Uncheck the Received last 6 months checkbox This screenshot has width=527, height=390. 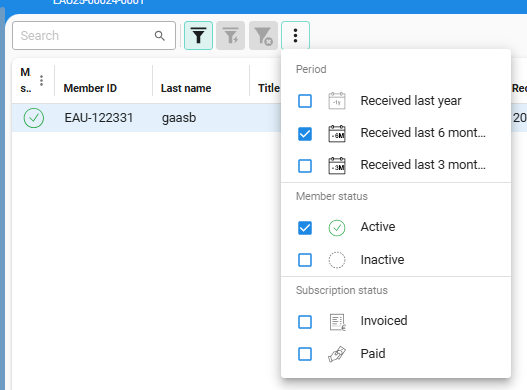point(305,133)
